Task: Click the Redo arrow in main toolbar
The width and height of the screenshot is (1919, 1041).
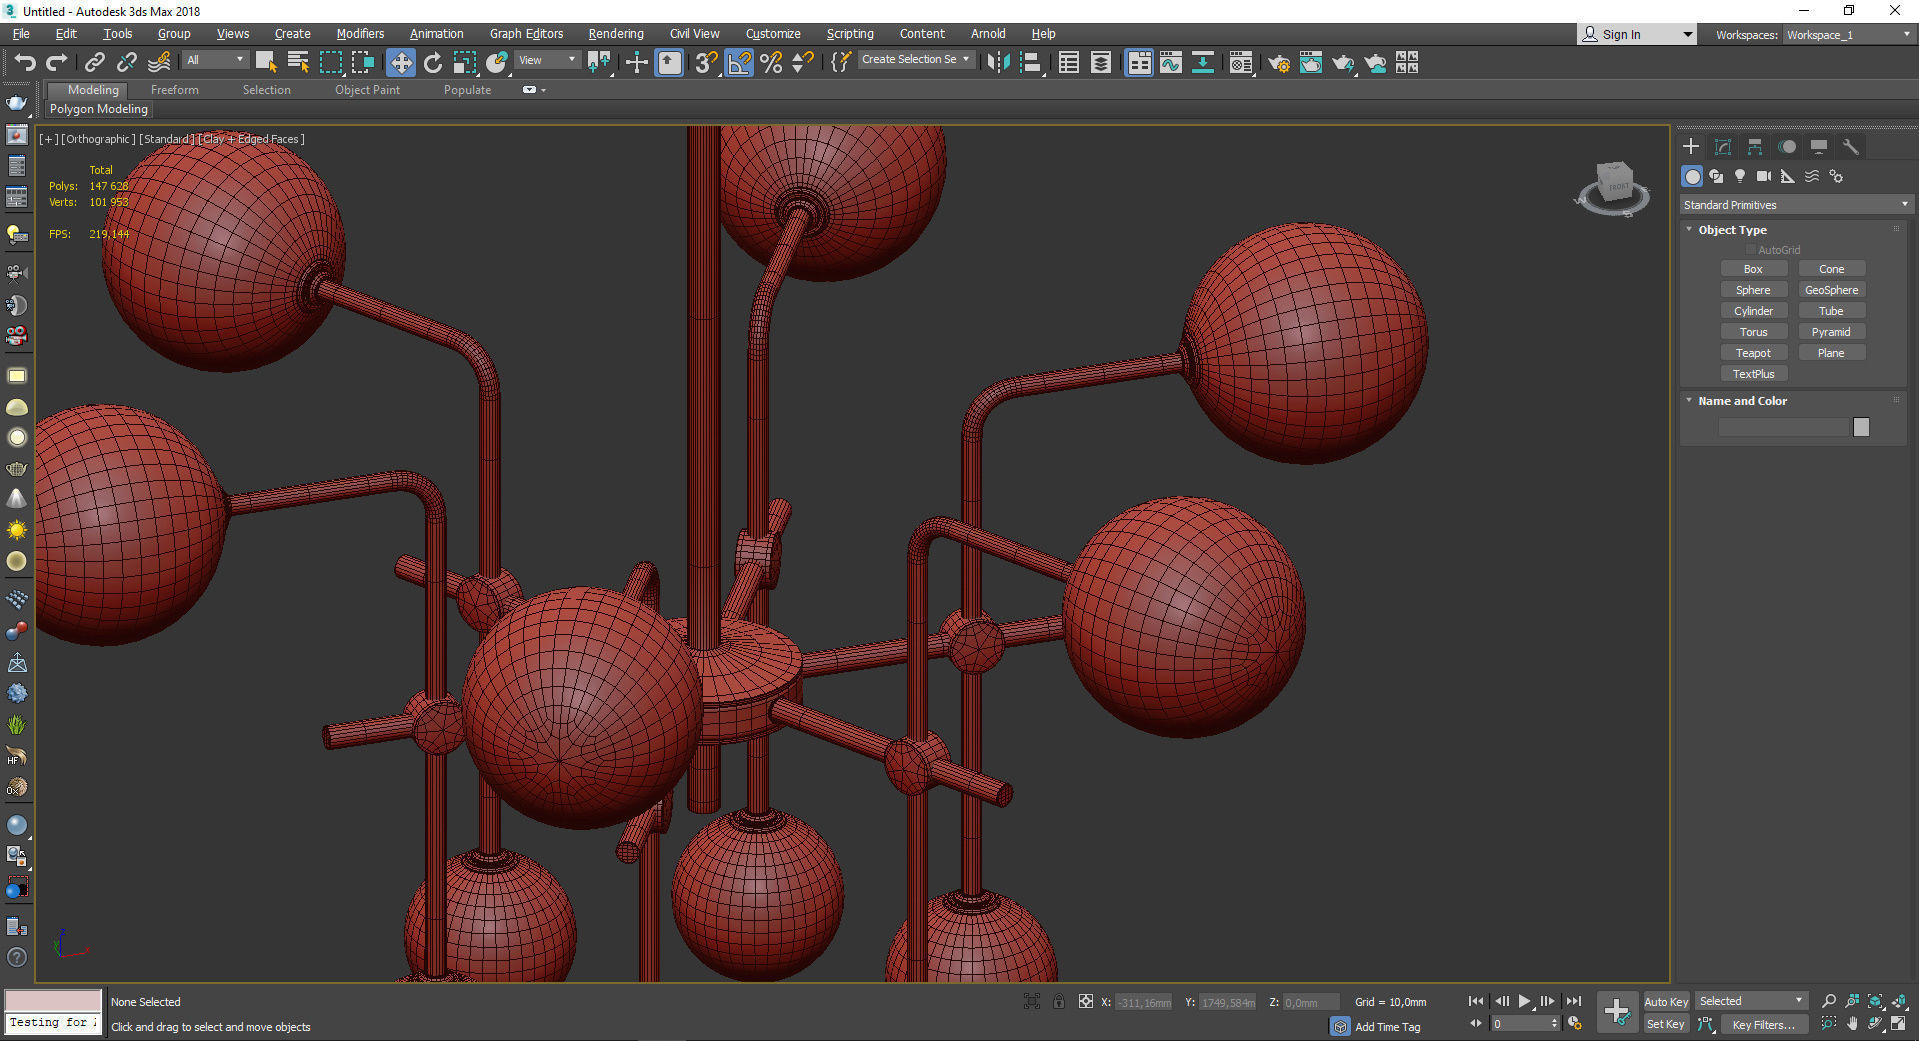Action: (x=56, y=63)
